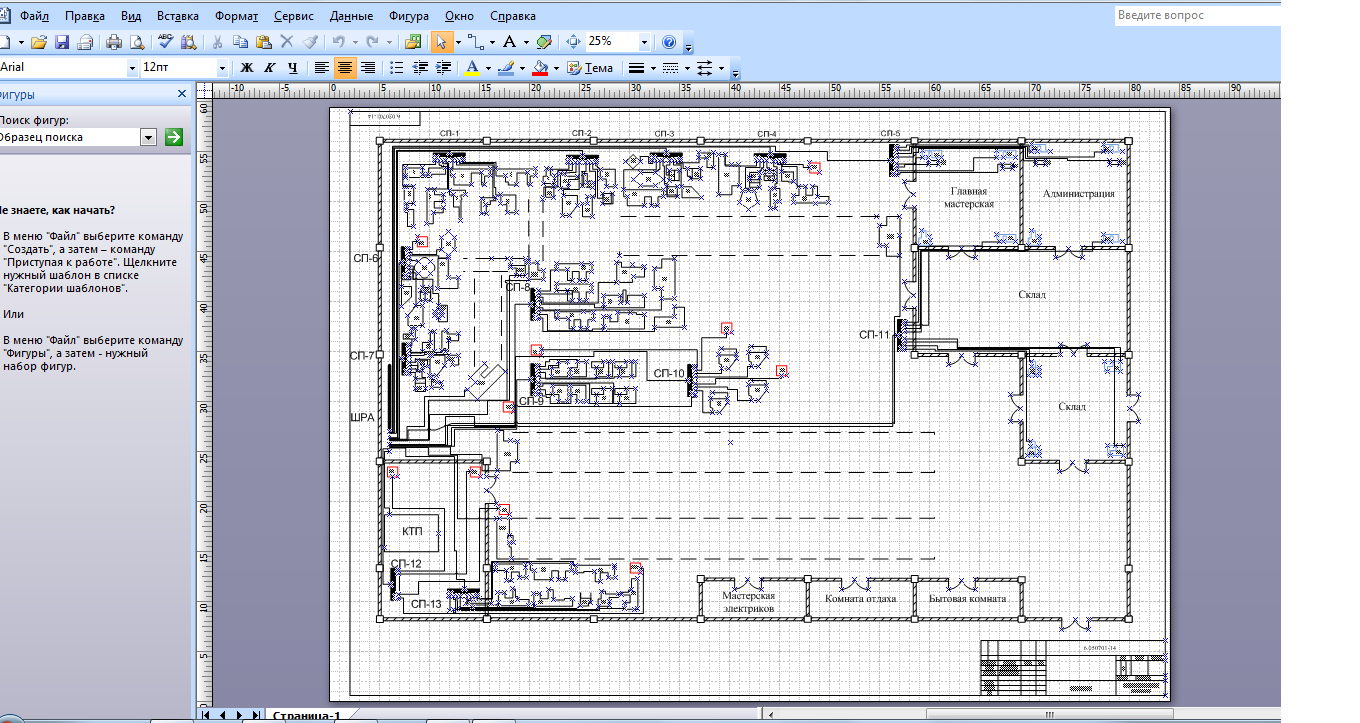Open the Данные menu

tap(351, 16)
